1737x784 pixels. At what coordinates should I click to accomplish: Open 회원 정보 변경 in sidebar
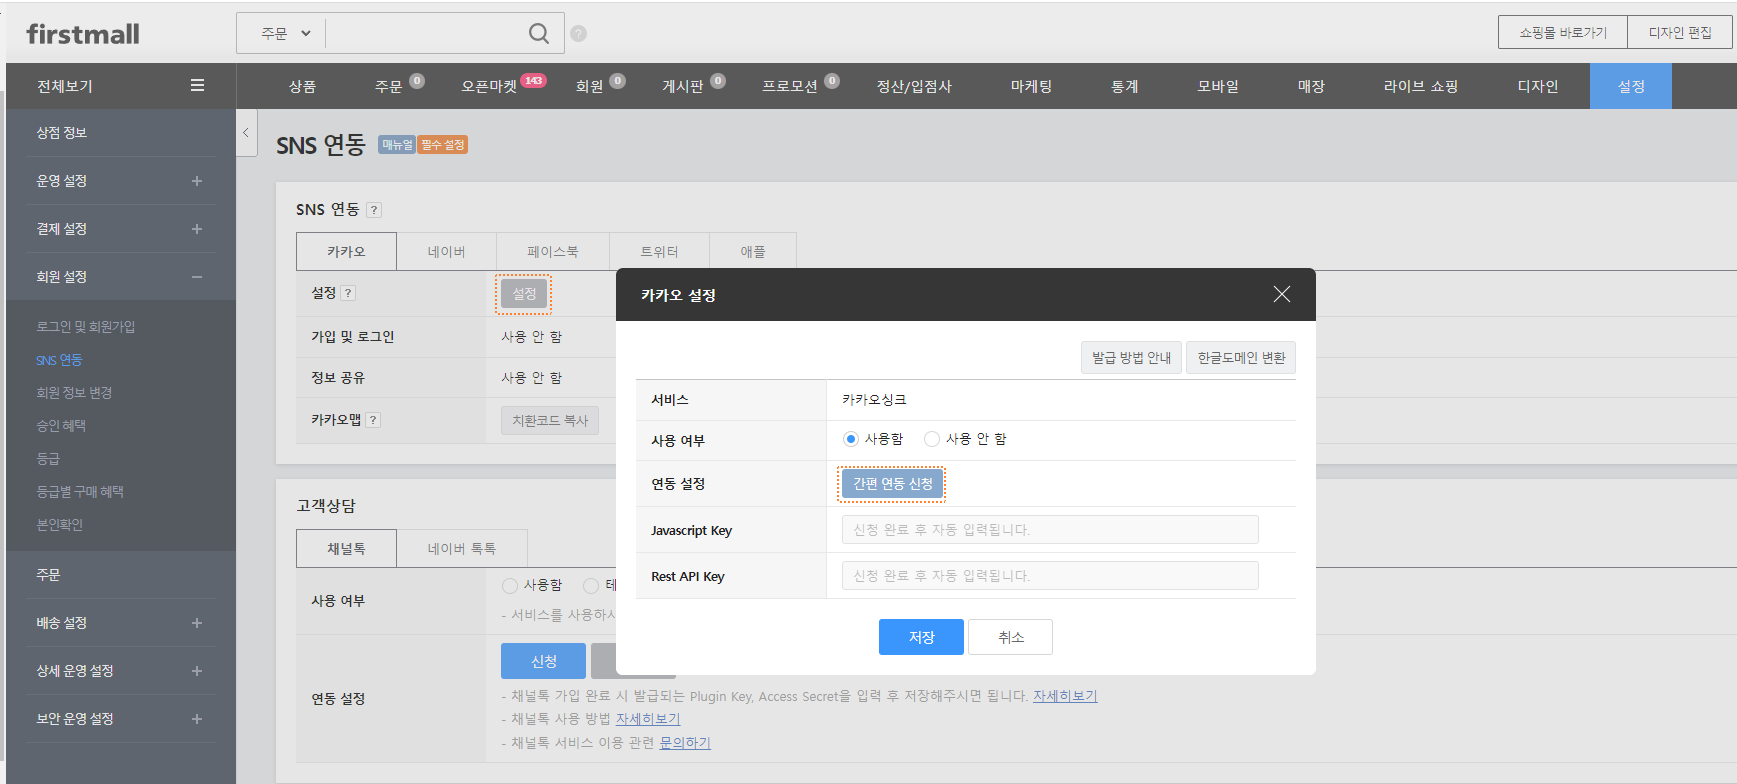click(74, 393)
